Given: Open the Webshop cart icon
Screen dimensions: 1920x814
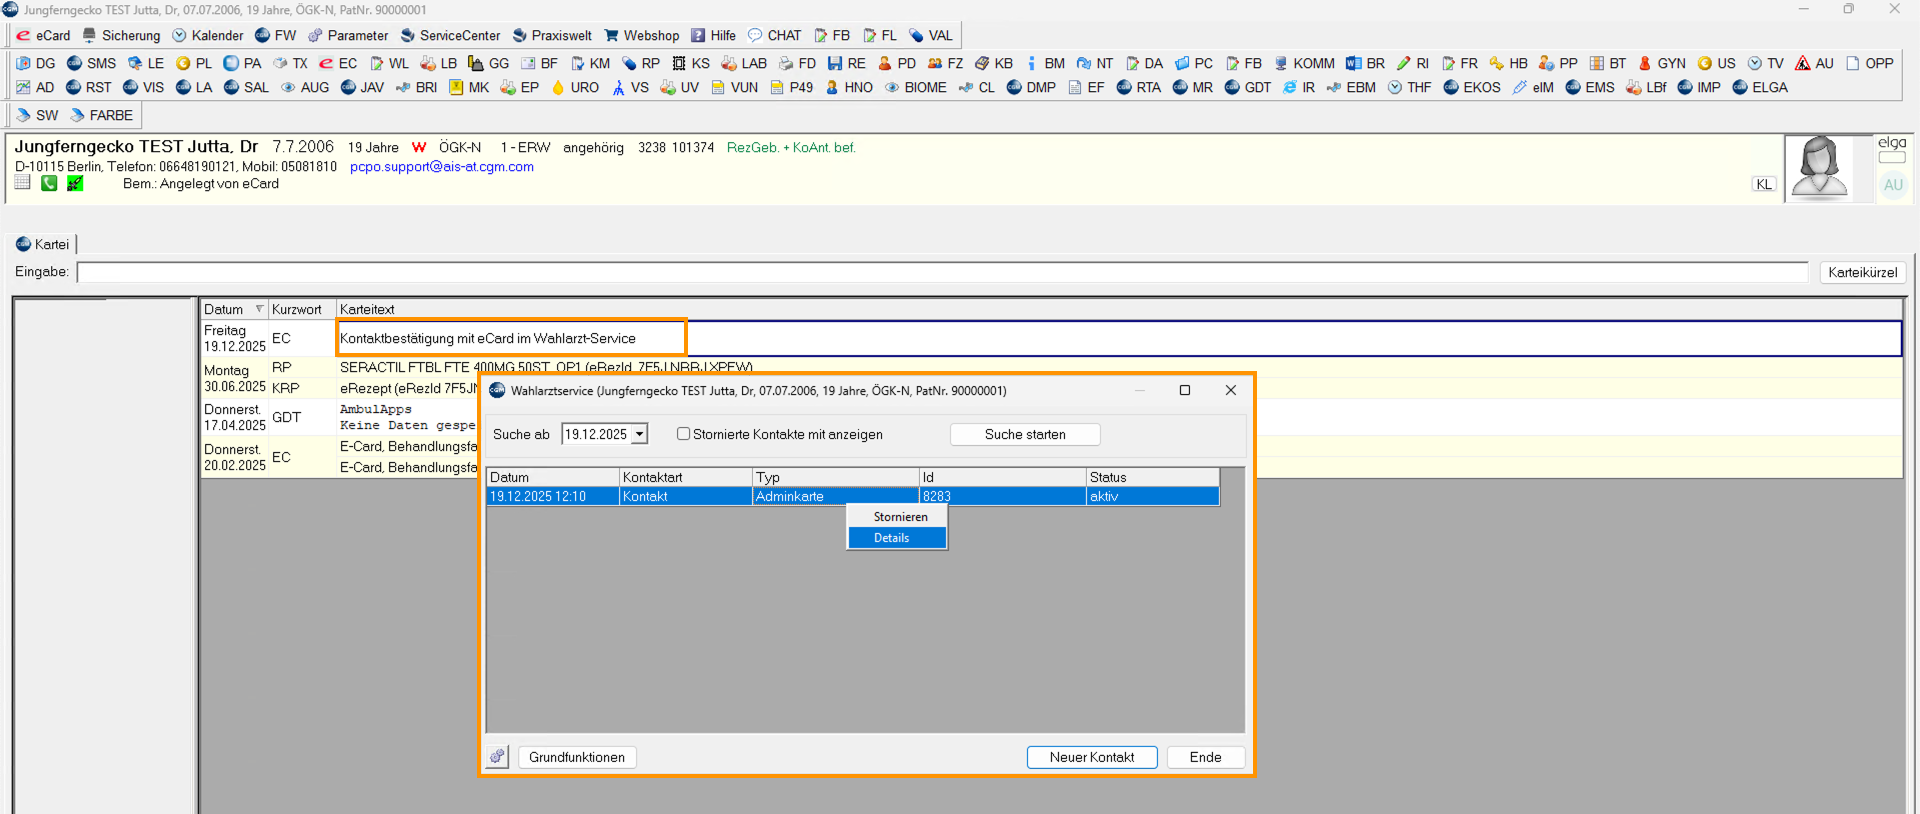Looking at the screenshot, I should (612, 36).
